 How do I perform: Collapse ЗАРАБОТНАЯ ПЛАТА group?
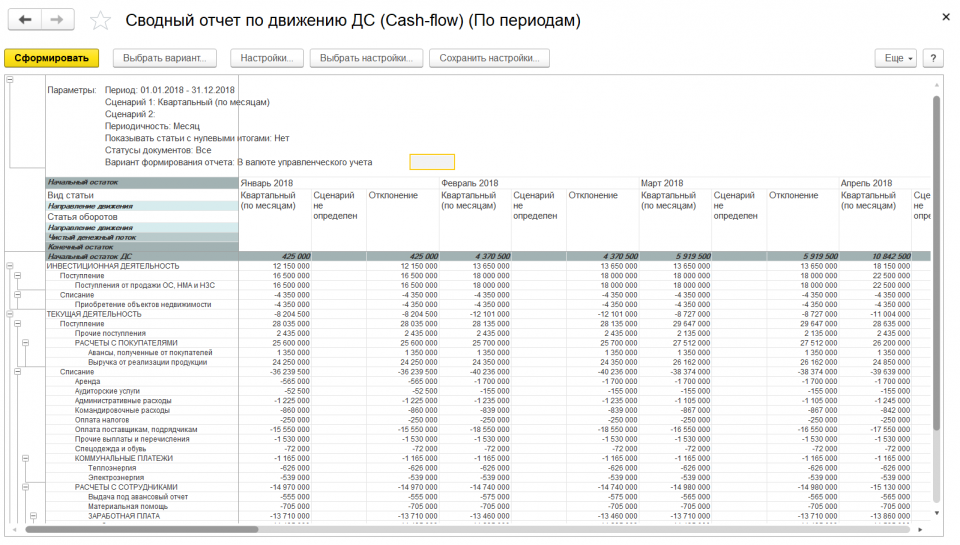[x=34, y=516]
